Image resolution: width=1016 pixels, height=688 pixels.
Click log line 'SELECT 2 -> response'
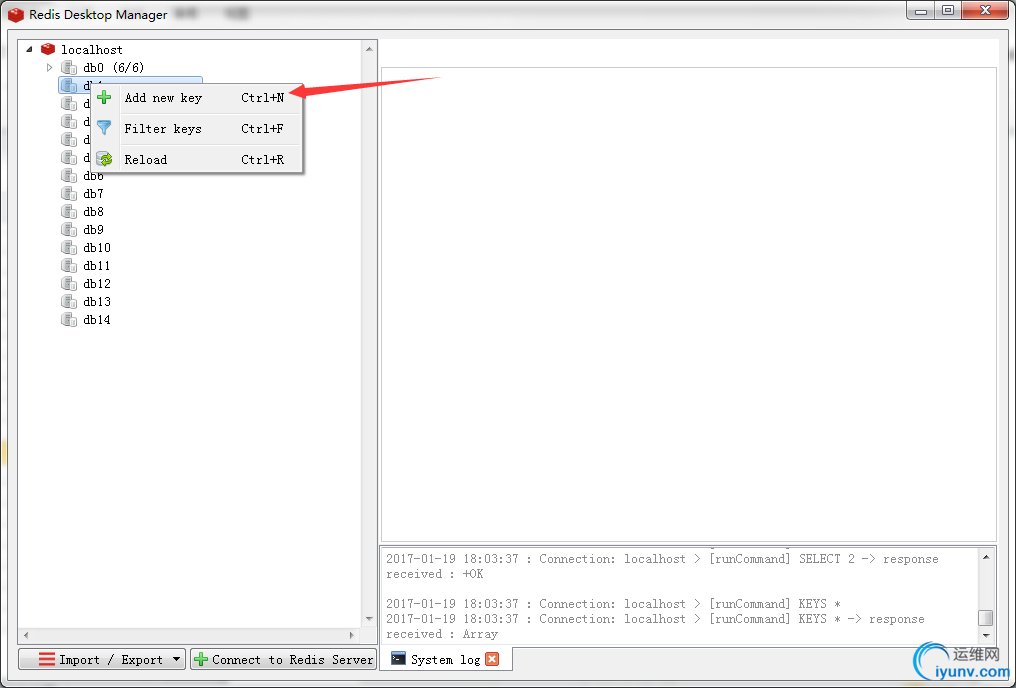tap(868, 558)
